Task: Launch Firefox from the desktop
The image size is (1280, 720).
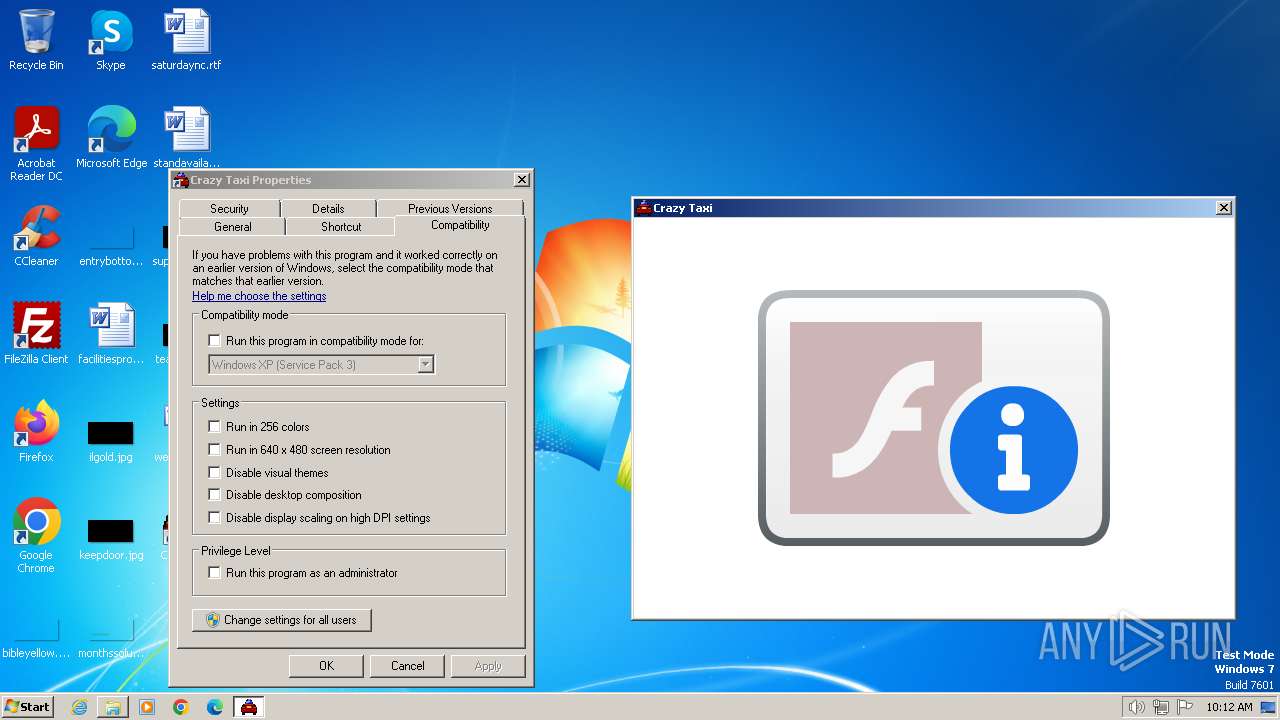Action: [x=36, y=432]
